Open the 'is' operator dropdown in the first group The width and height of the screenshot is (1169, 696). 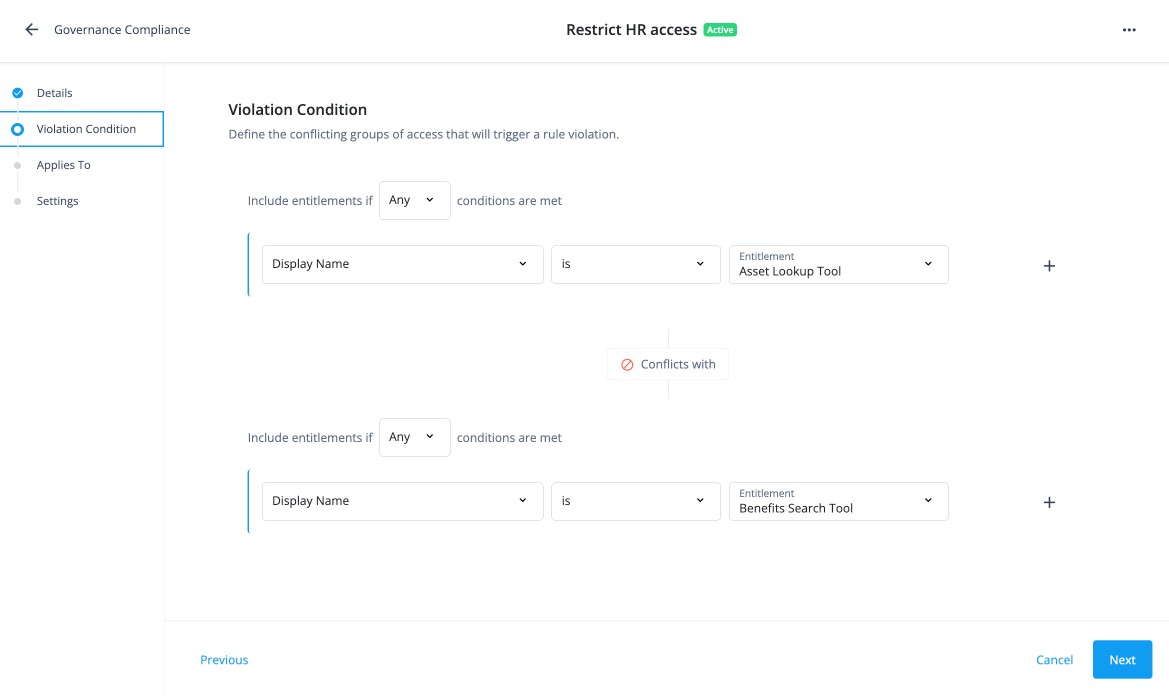coord(636,265)
